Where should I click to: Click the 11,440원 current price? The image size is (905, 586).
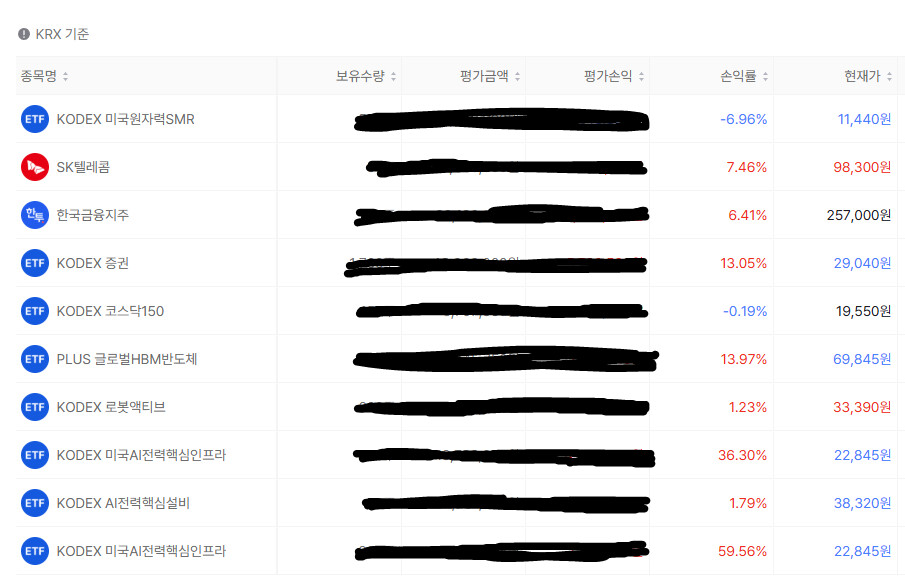pyautogui.click(x=864, y=119)
